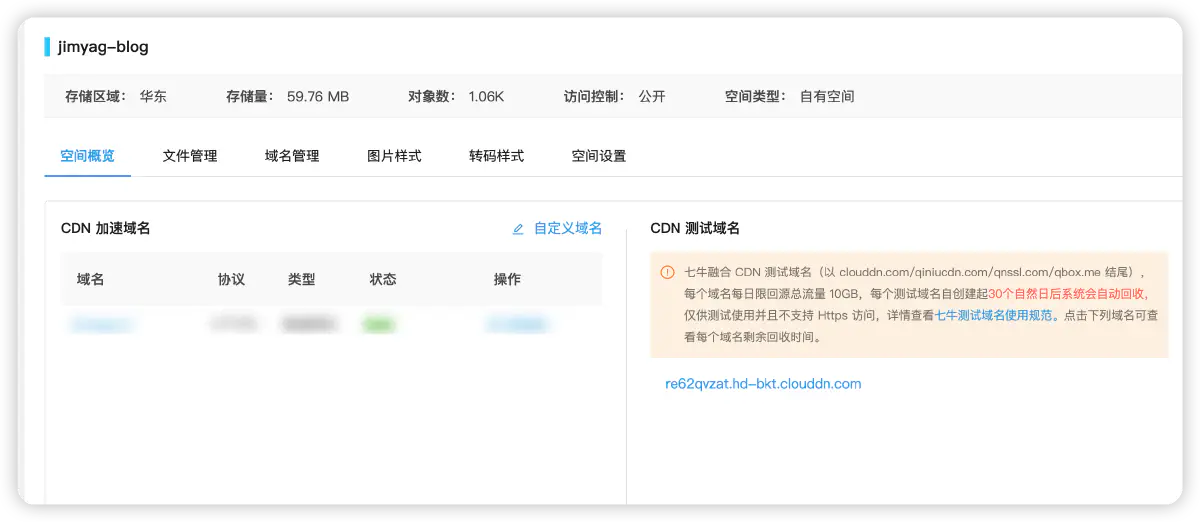Viewport: 1200px width, 522px height.
Task: Click the blurred domain name in table row
Action: point(102,324)
